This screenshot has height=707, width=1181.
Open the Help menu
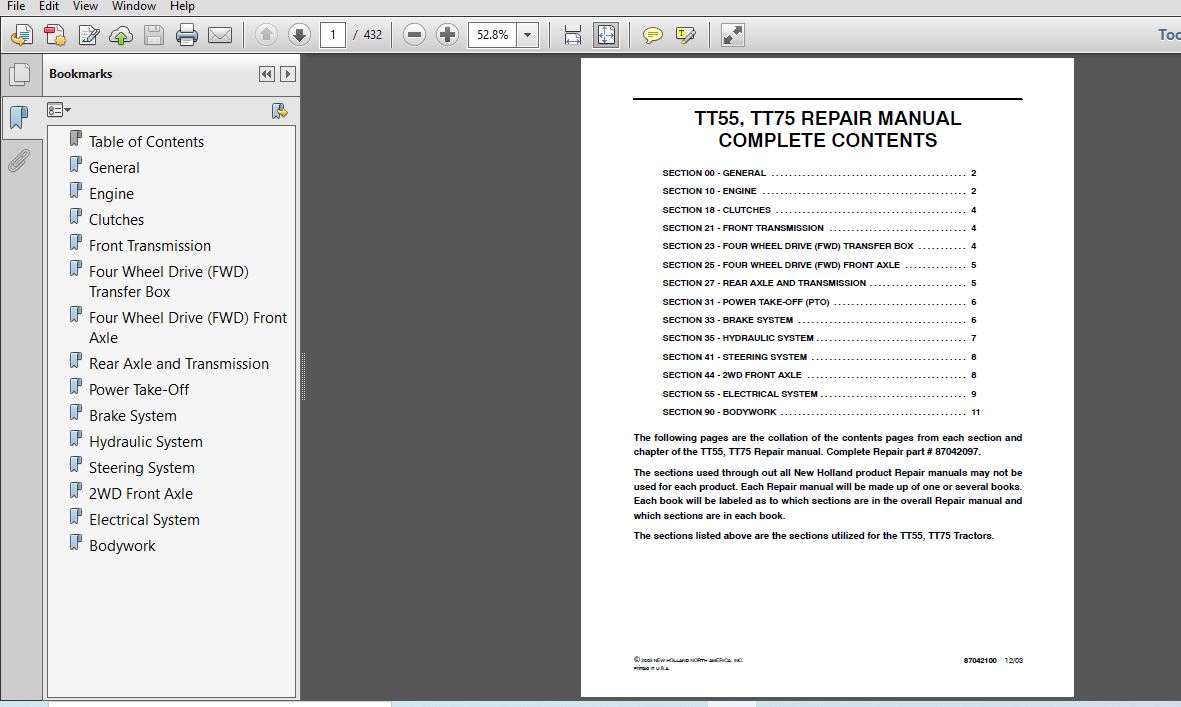tap(182, 6)
